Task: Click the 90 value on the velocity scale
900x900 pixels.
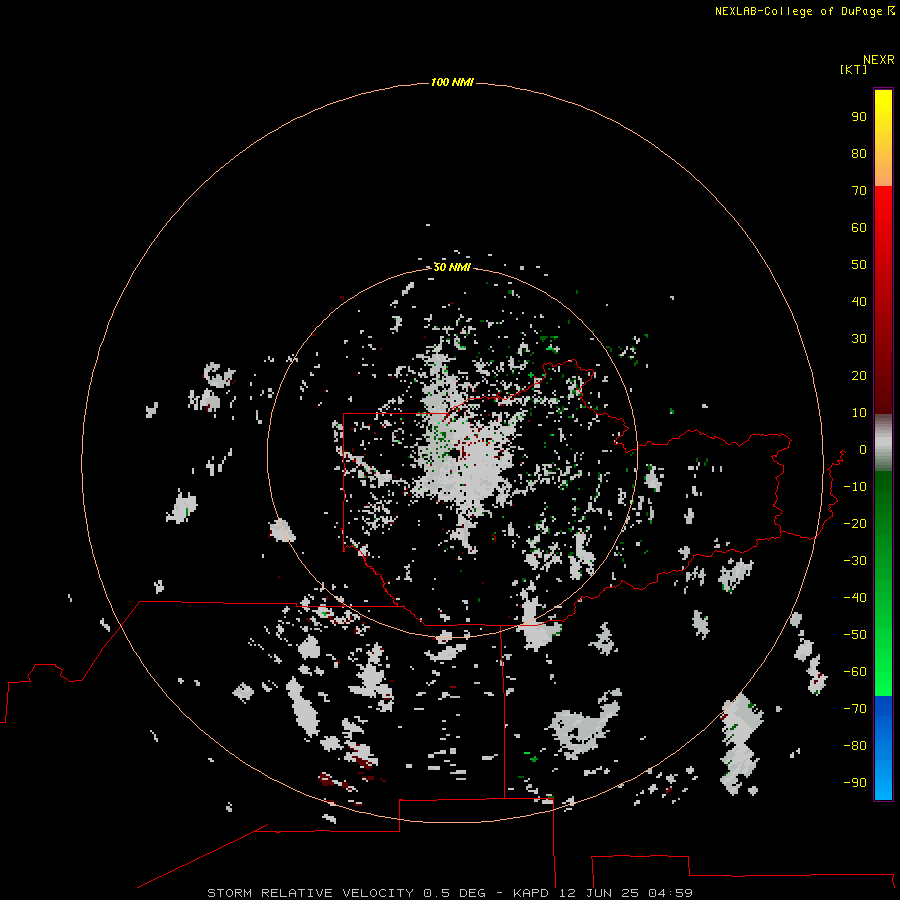Action: [x=859, y=117]
